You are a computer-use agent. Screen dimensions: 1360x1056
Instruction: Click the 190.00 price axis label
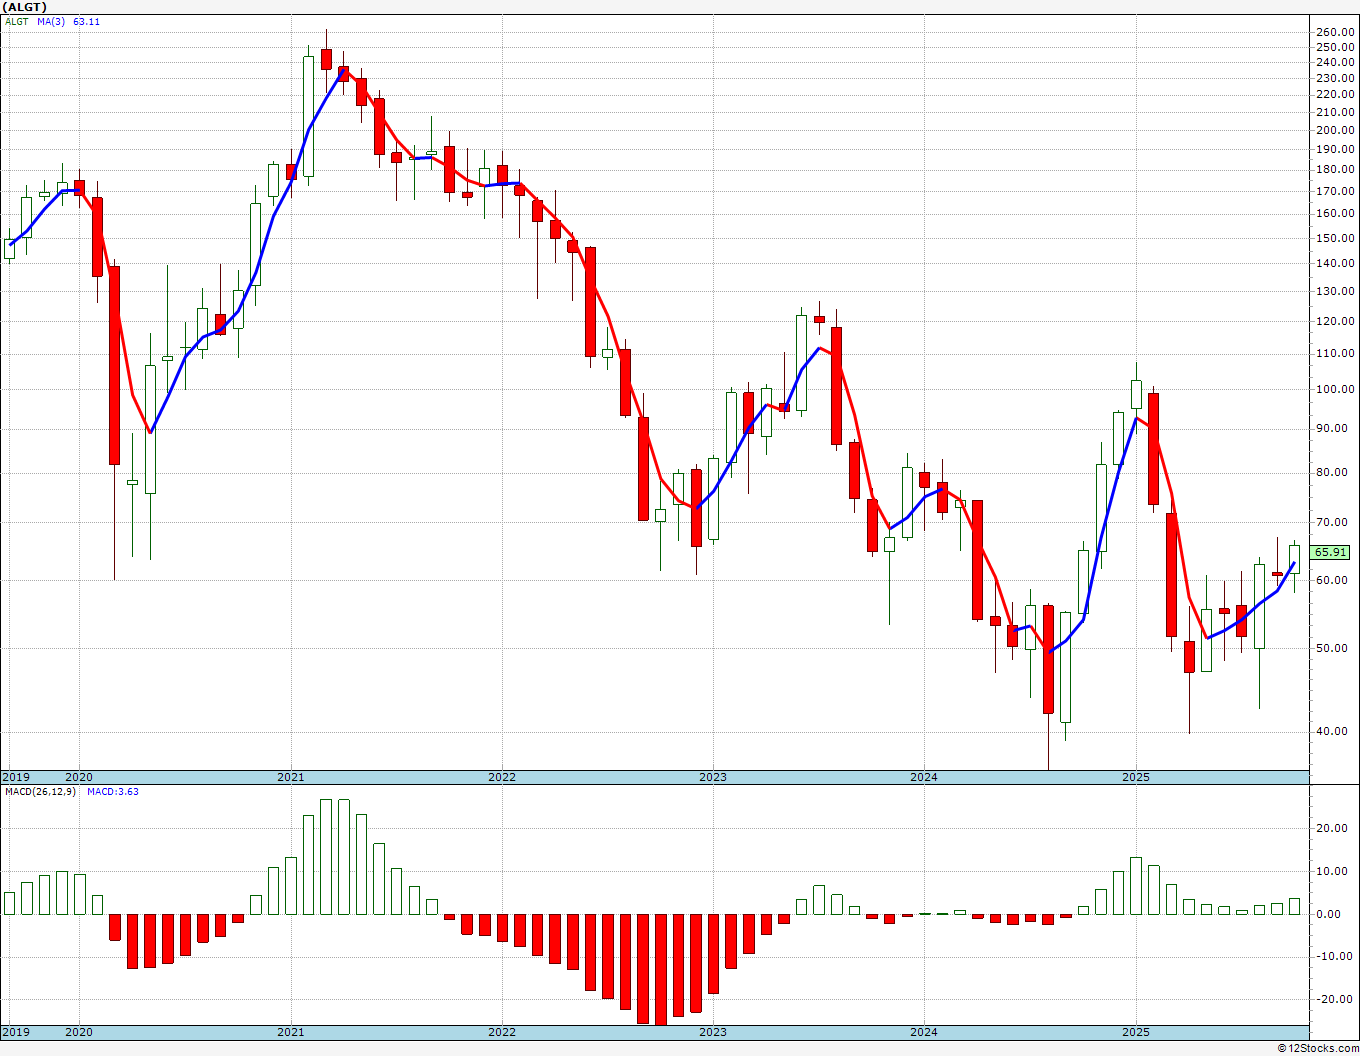pos(1335,149)
